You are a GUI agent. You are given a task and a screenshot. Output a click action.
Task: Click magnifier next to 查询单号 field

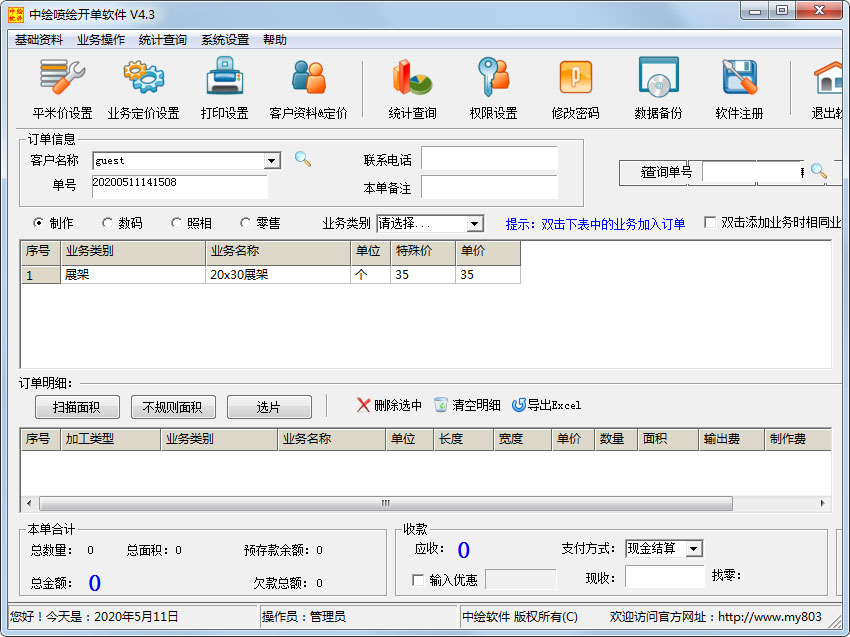click(x=819, y=171)
